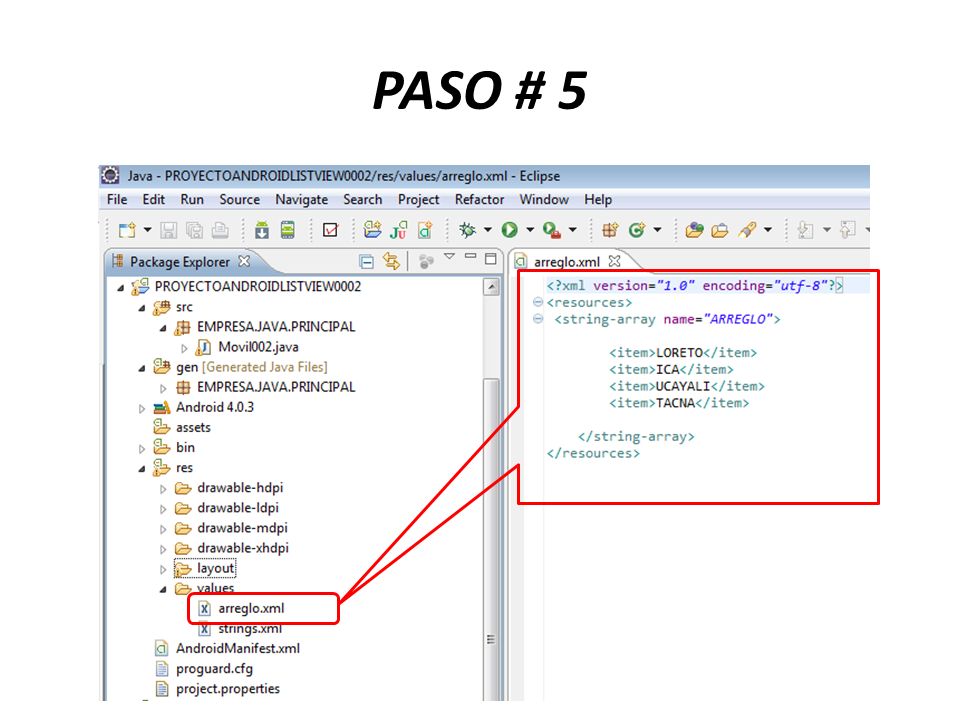
Task: Select the arreglo.xml editor tab
Action: point(566,262)
